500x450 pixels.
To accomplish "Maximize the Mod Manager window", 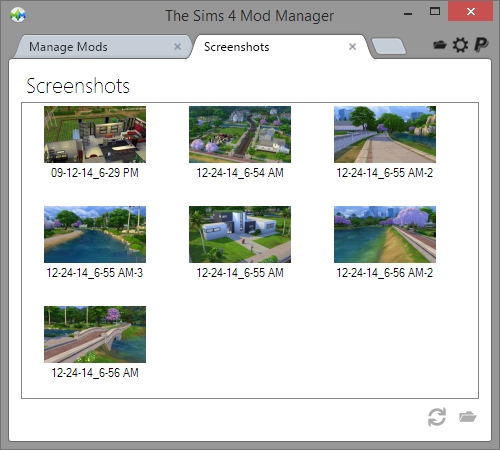I will 435,12.
